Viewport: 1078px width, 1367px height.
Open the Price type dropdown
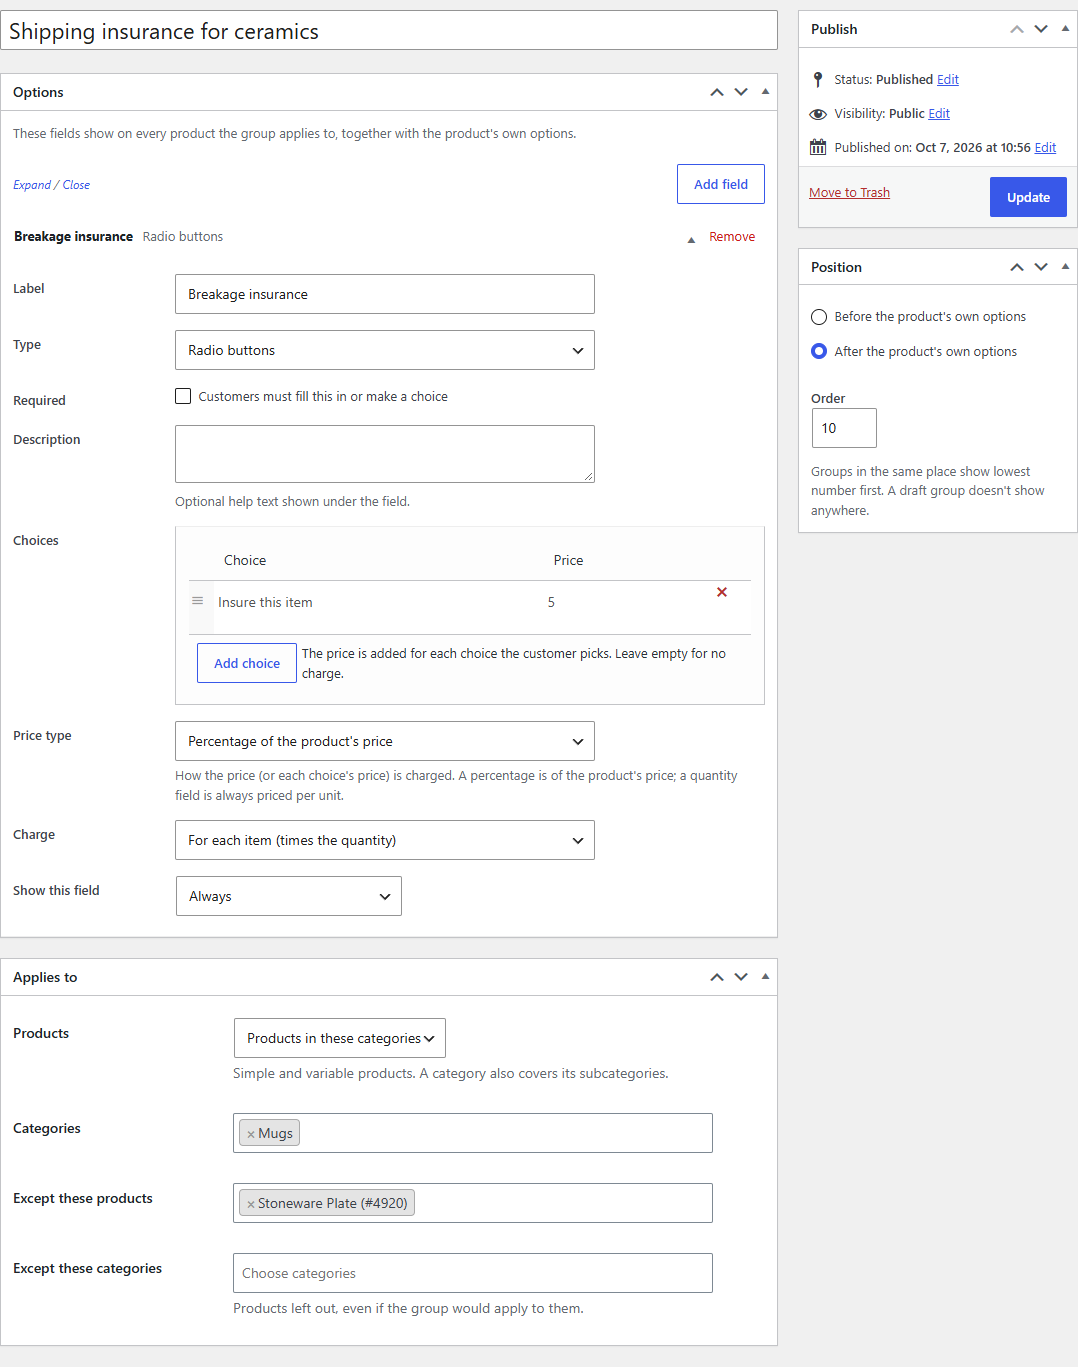[385, 741]
